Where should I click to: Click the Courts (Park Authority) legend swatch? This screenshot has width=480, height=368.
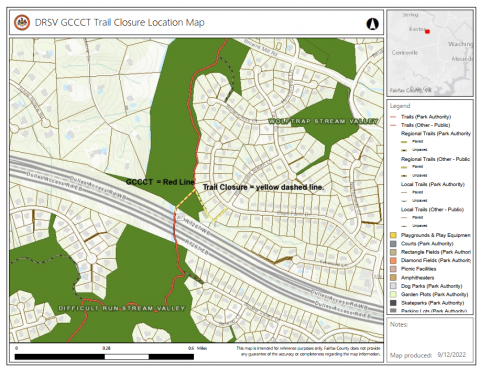pyautogui.click(x=393, y=244)
